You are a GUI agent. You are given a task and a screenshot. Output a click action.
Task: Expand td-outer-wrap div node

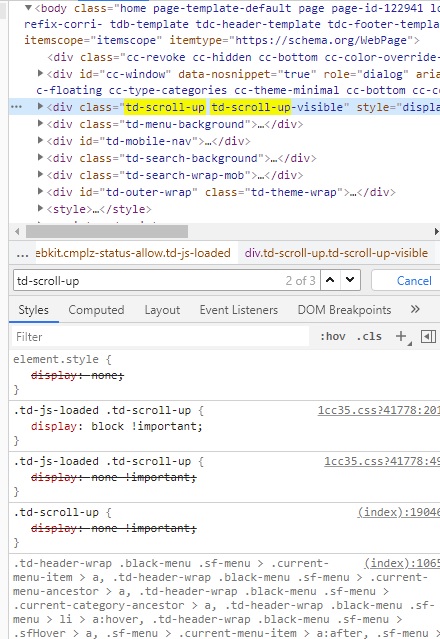[x=40, y=191]
